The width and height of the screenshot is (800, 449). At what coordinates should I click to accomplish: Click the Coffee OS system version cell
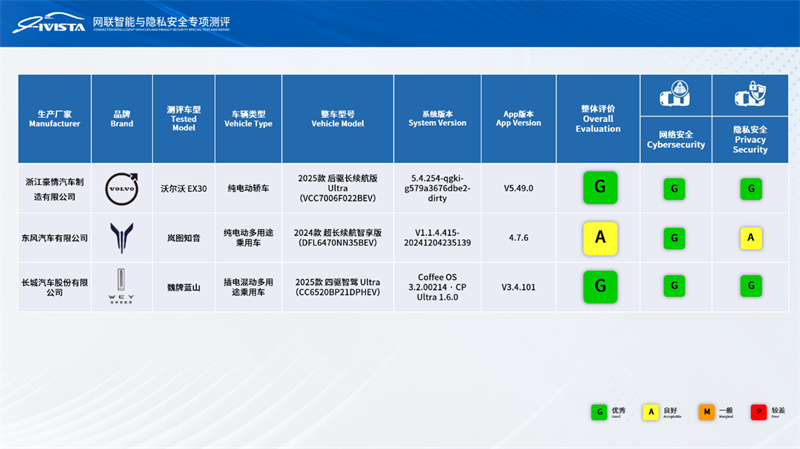point(437,286)
